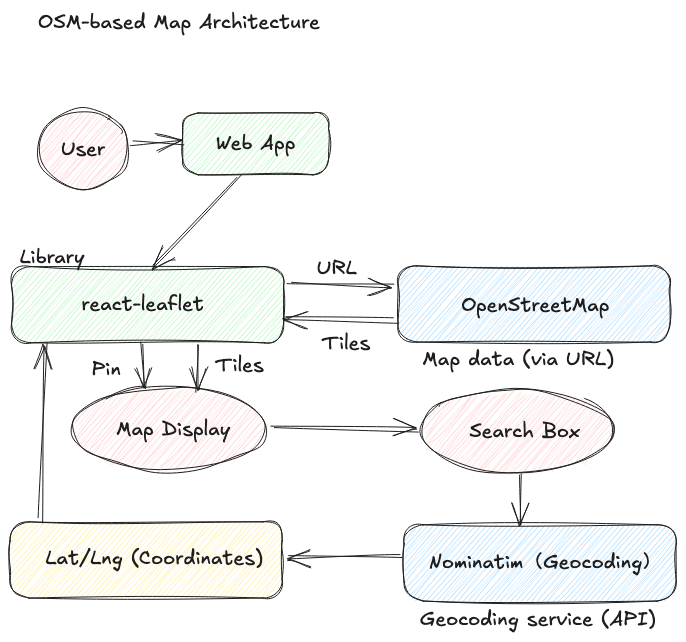Click the Geocoding service (API) caption

point(538,620)
